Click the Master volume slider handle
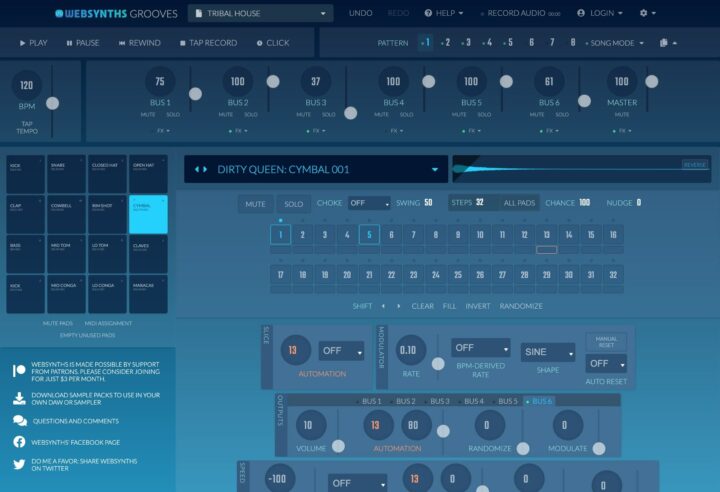 [652, 81]
